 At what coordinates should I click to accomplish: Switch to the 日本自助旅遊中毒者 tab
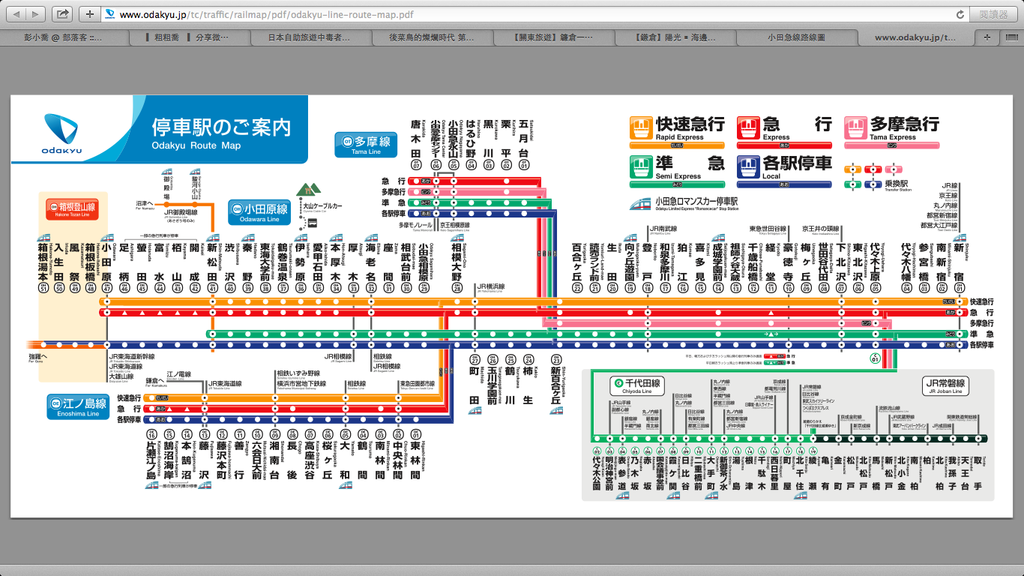point(310,38)
